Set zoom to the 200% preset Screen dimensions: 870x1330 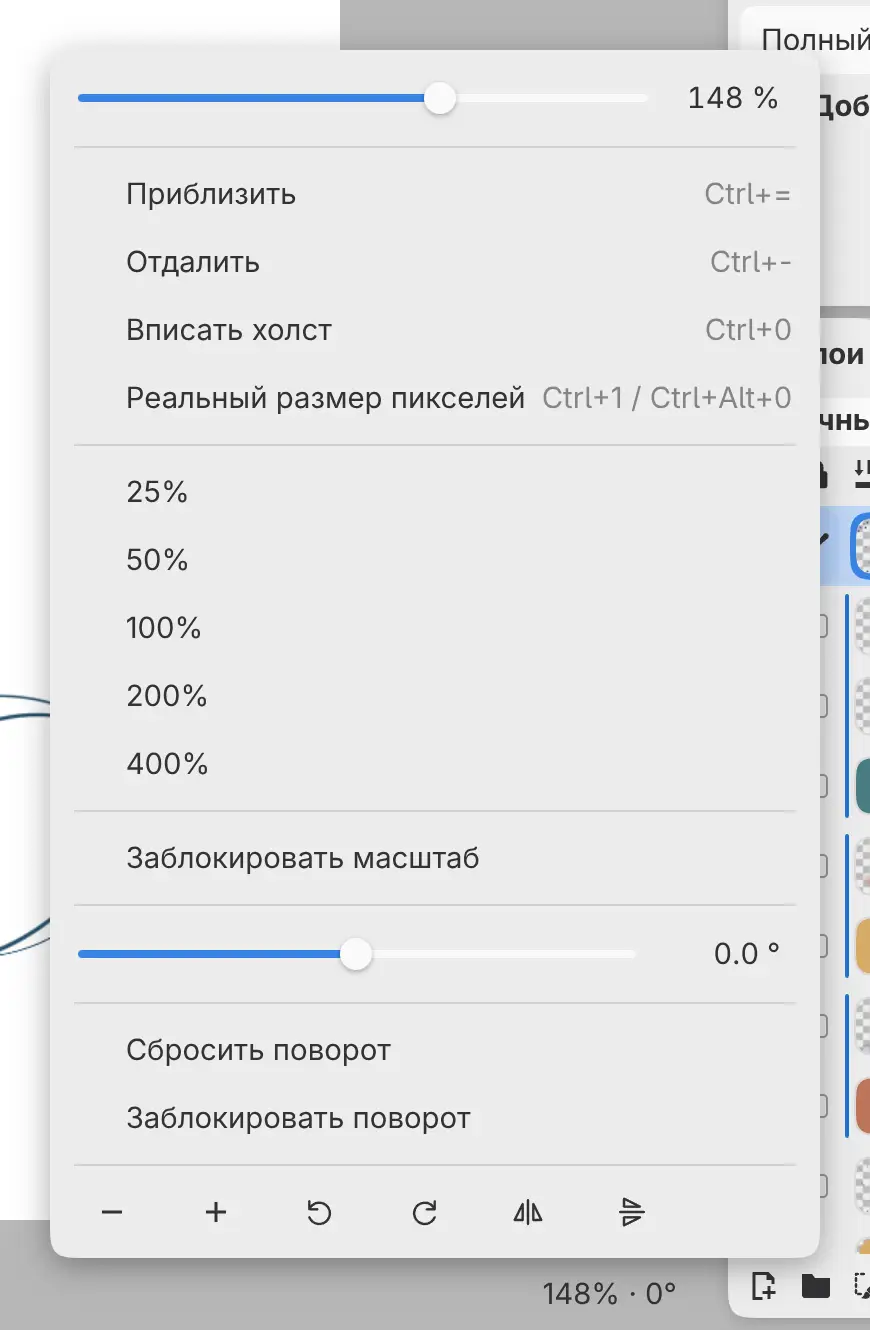434,696
